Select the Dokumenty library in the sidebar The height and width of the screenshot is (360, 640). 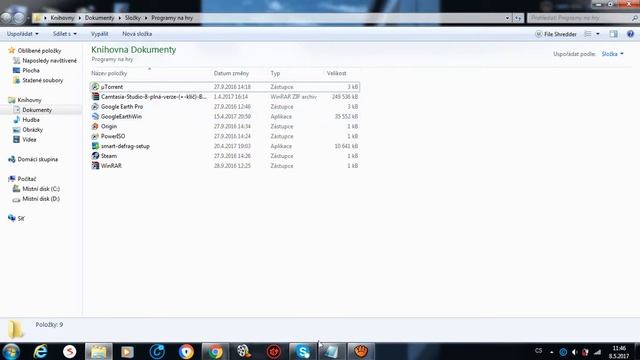pyautogui.click(x=37, y=110)
